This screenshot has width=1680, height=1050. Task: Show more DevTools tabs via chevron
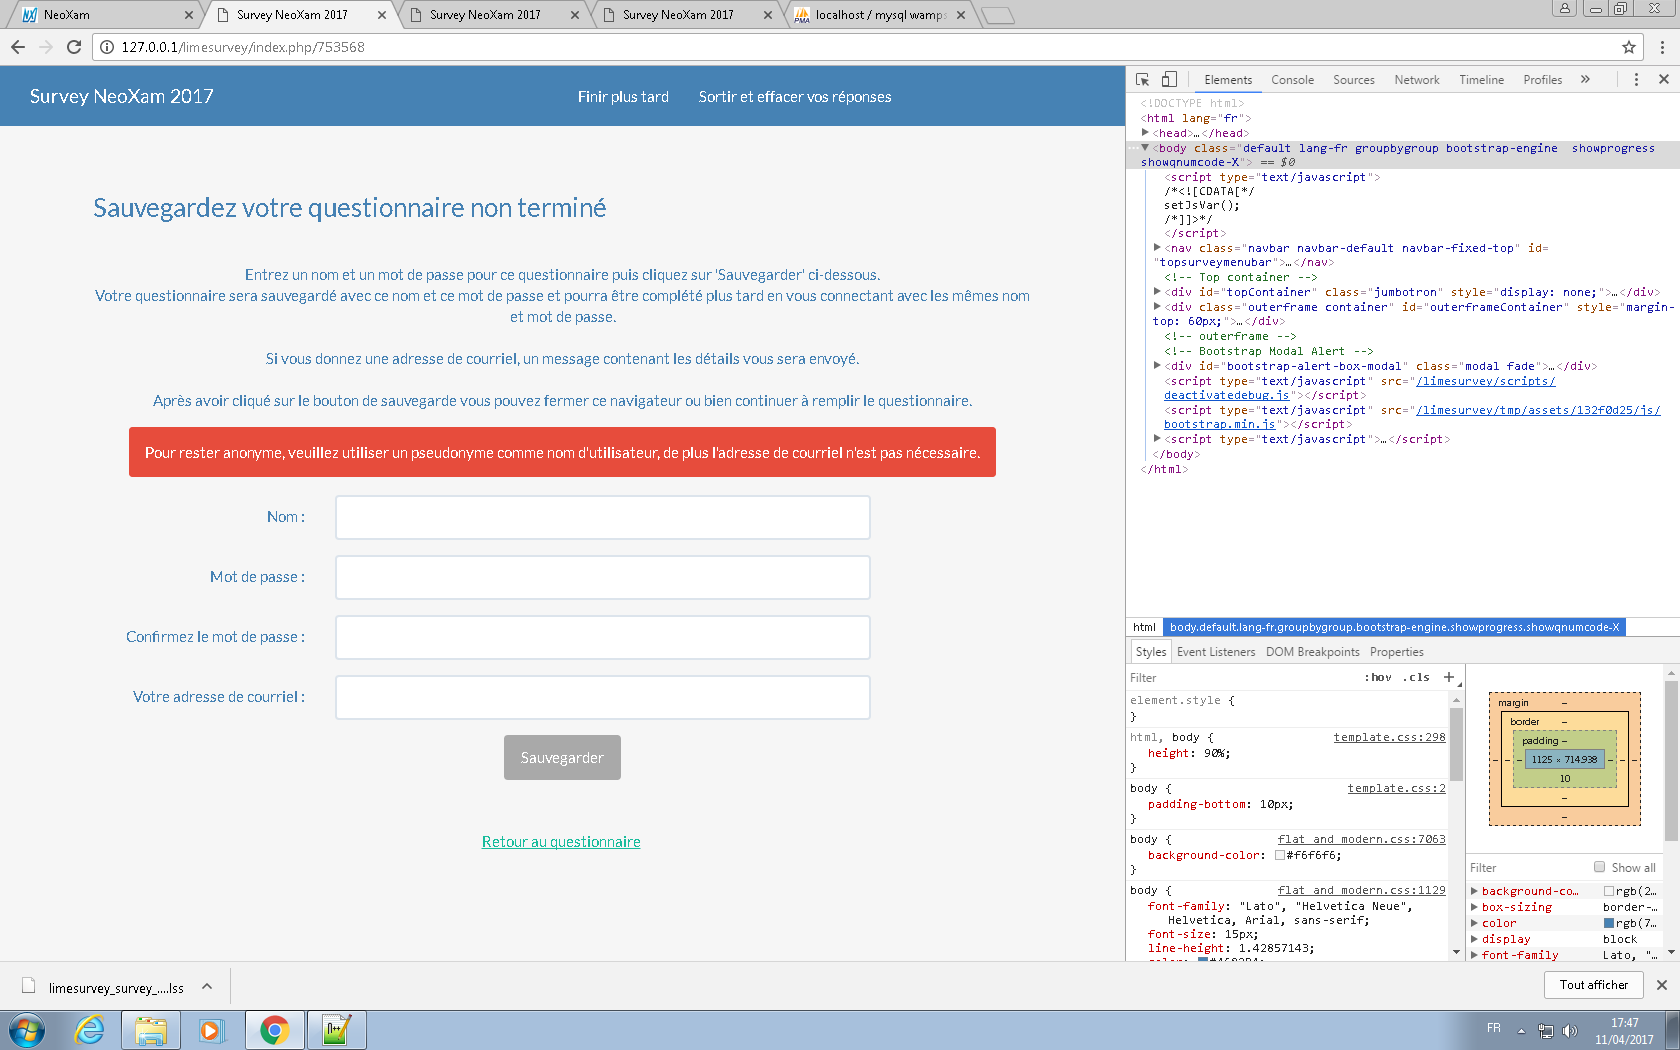(1585, 80)
